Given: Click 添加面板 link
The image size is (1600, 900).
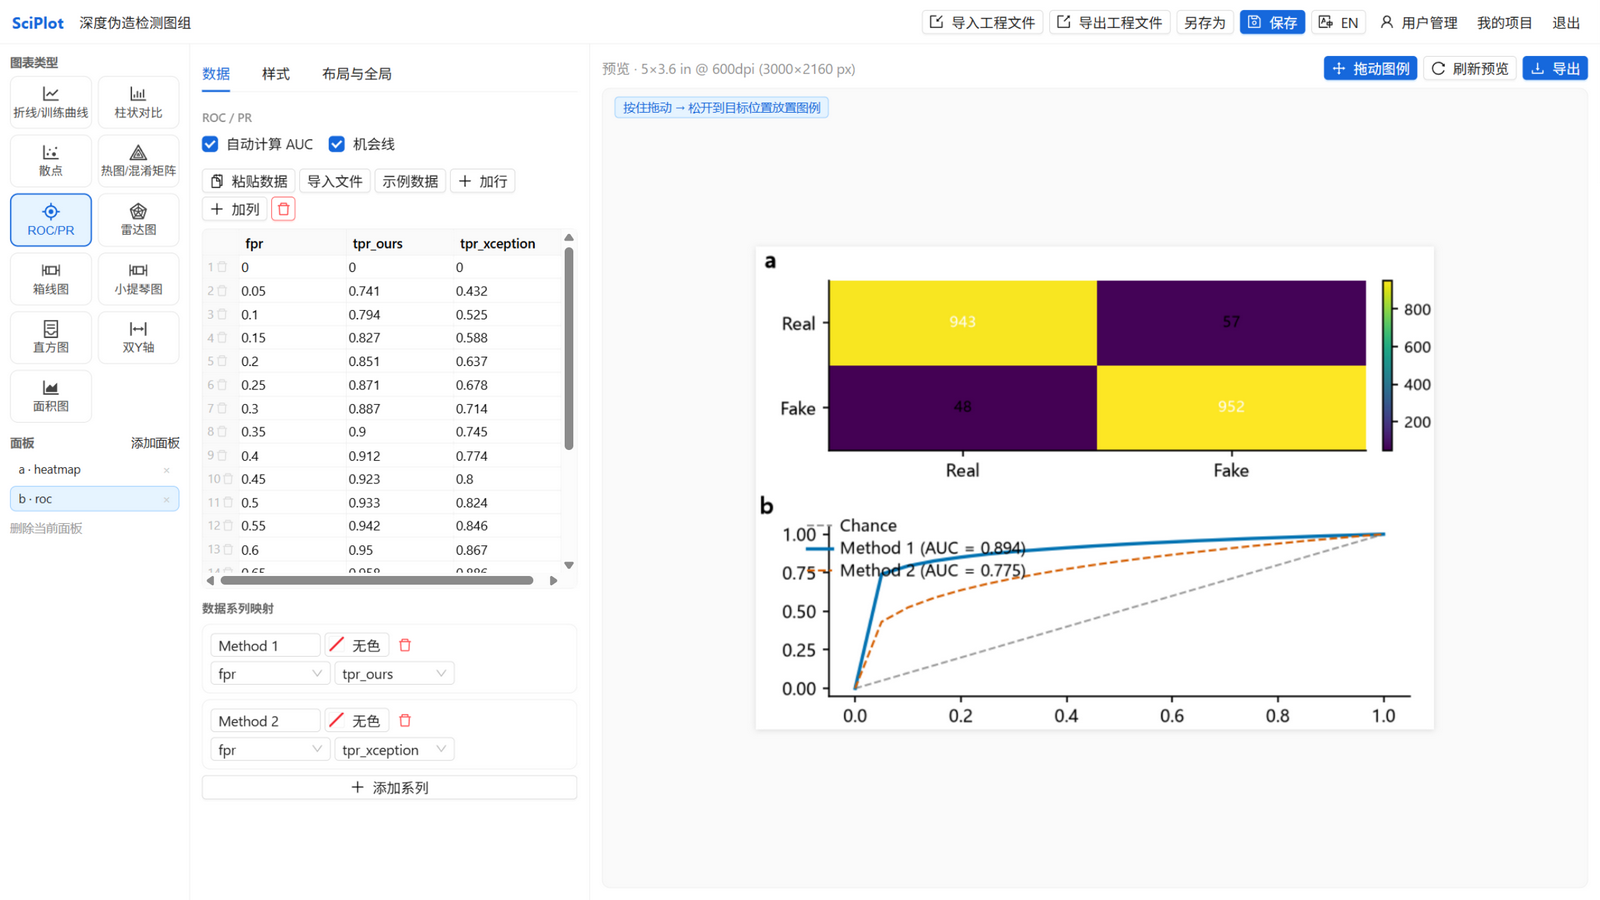Looking at the screenshot, I should coord(155,443).
